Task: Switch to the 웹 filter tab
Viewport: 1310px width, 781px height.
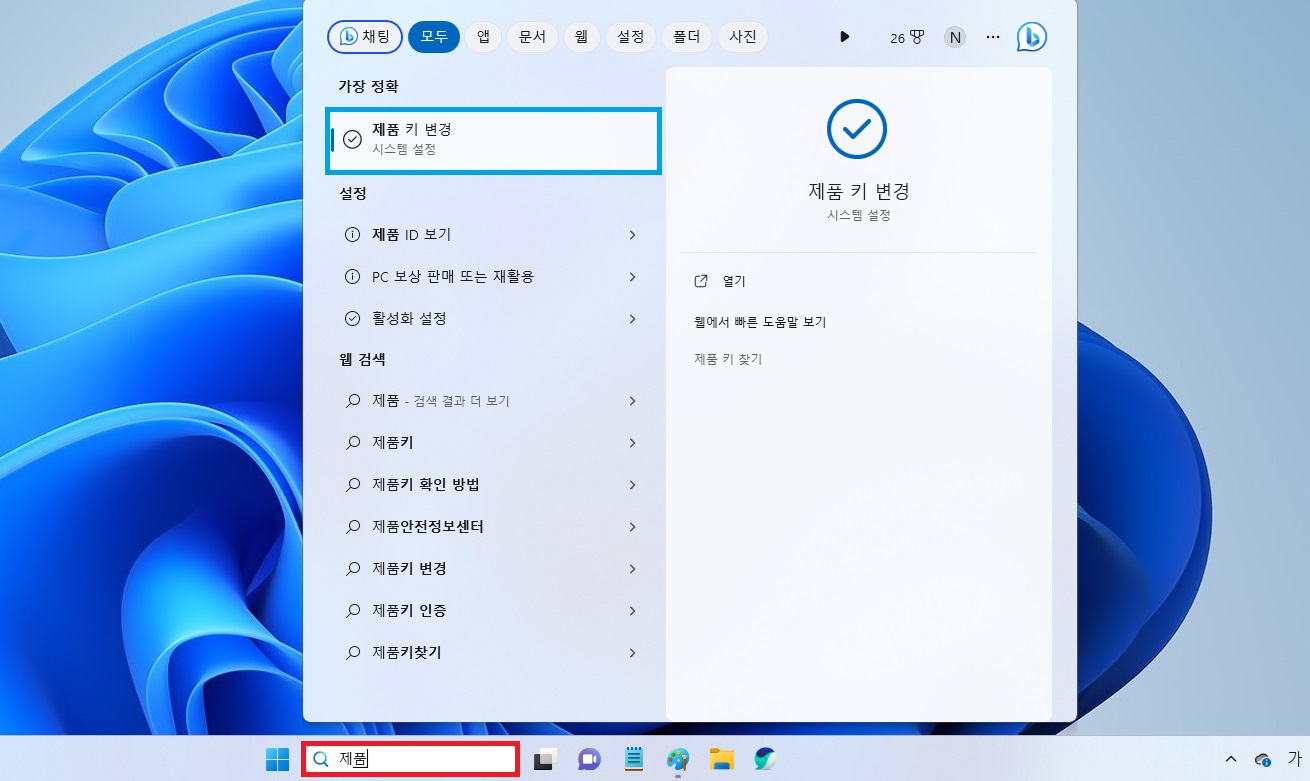Action: coord(581,37)
